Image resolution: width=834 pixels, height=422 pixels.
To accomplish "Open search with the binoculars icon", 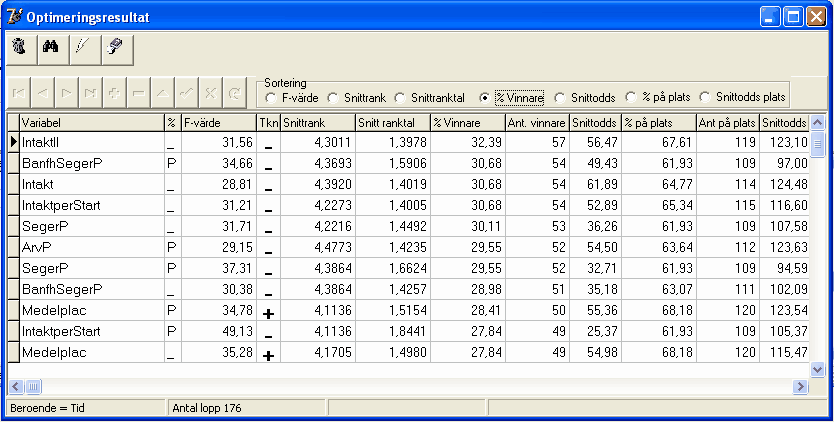I will click(53, 49).
